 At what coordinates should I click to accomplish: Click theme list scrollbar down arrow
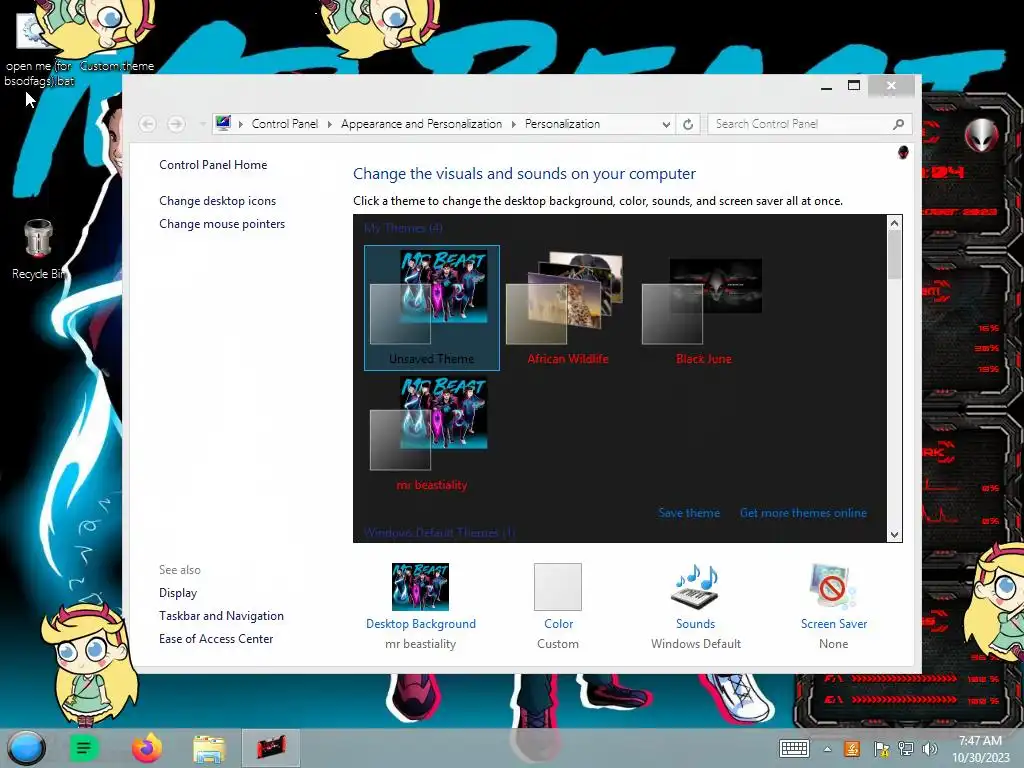[x=895, y=534]
